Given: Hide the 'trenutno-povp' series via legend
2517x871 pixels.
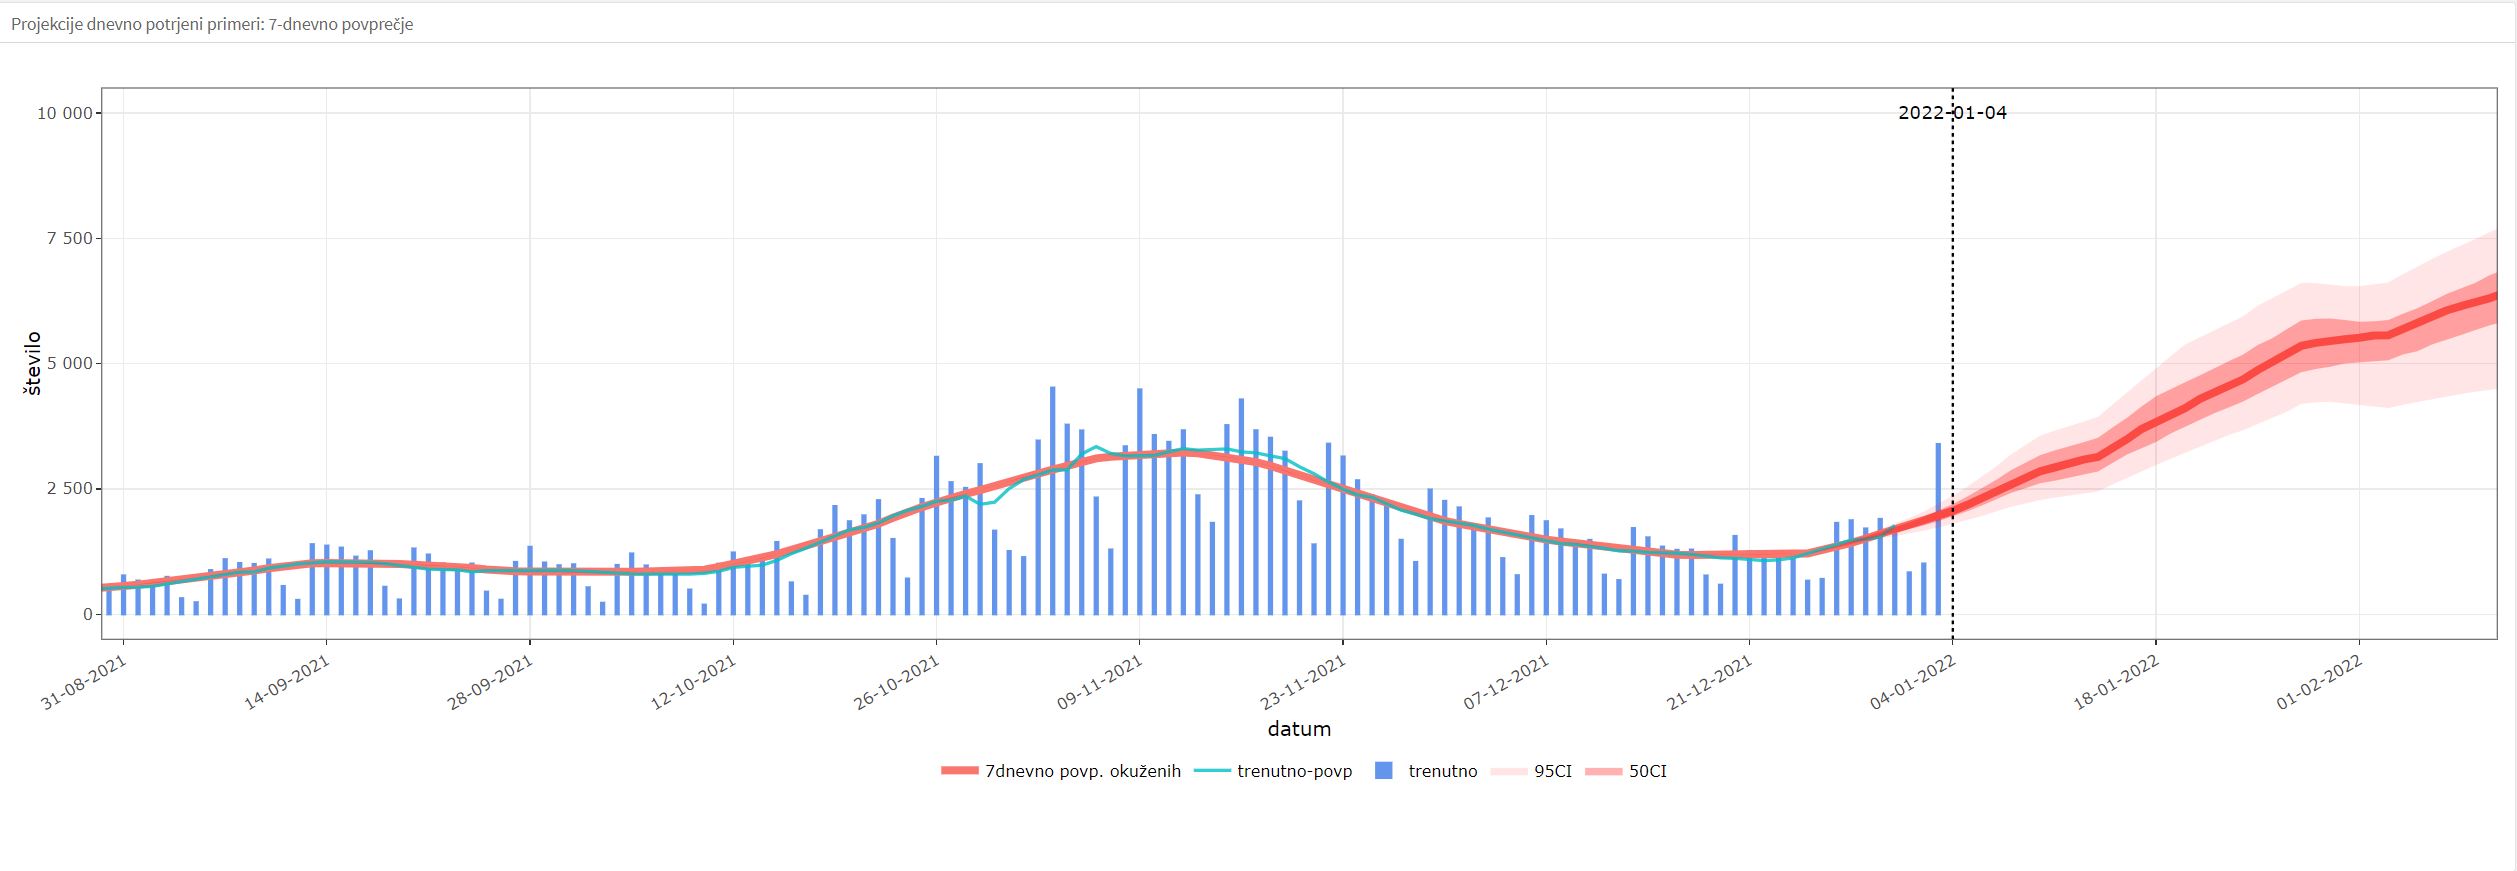Looking at the screenshot, I should pos(1294,771).
